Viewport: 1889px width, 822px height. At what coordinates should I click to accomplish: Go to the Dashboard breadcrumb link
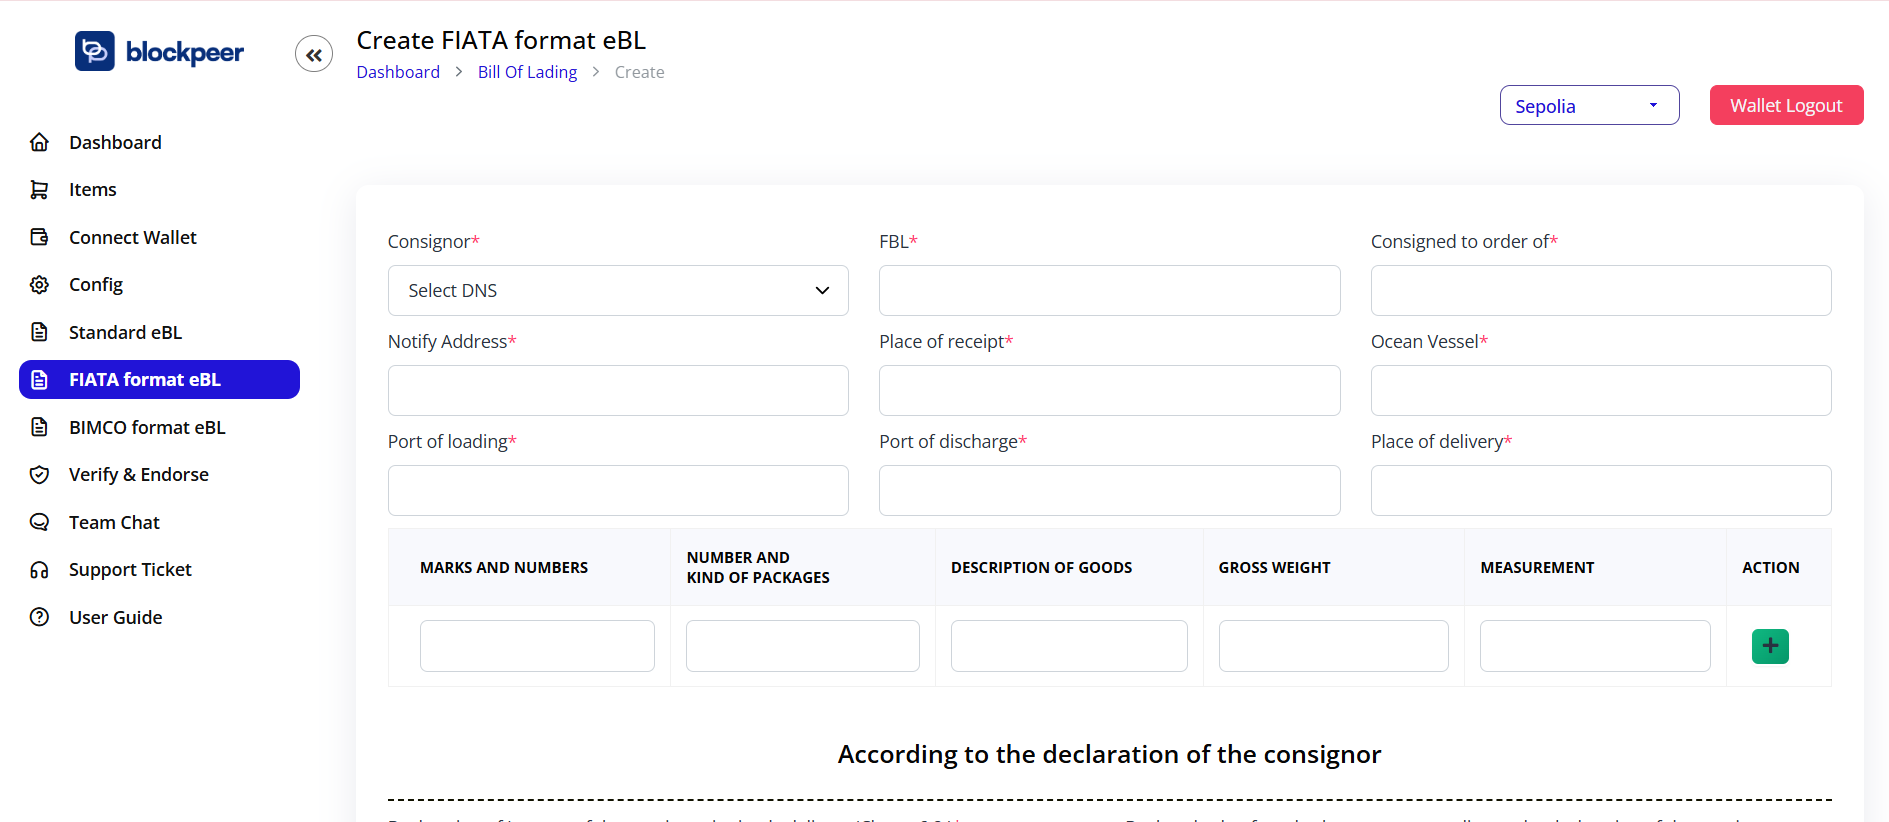click(x=398, y=72)
